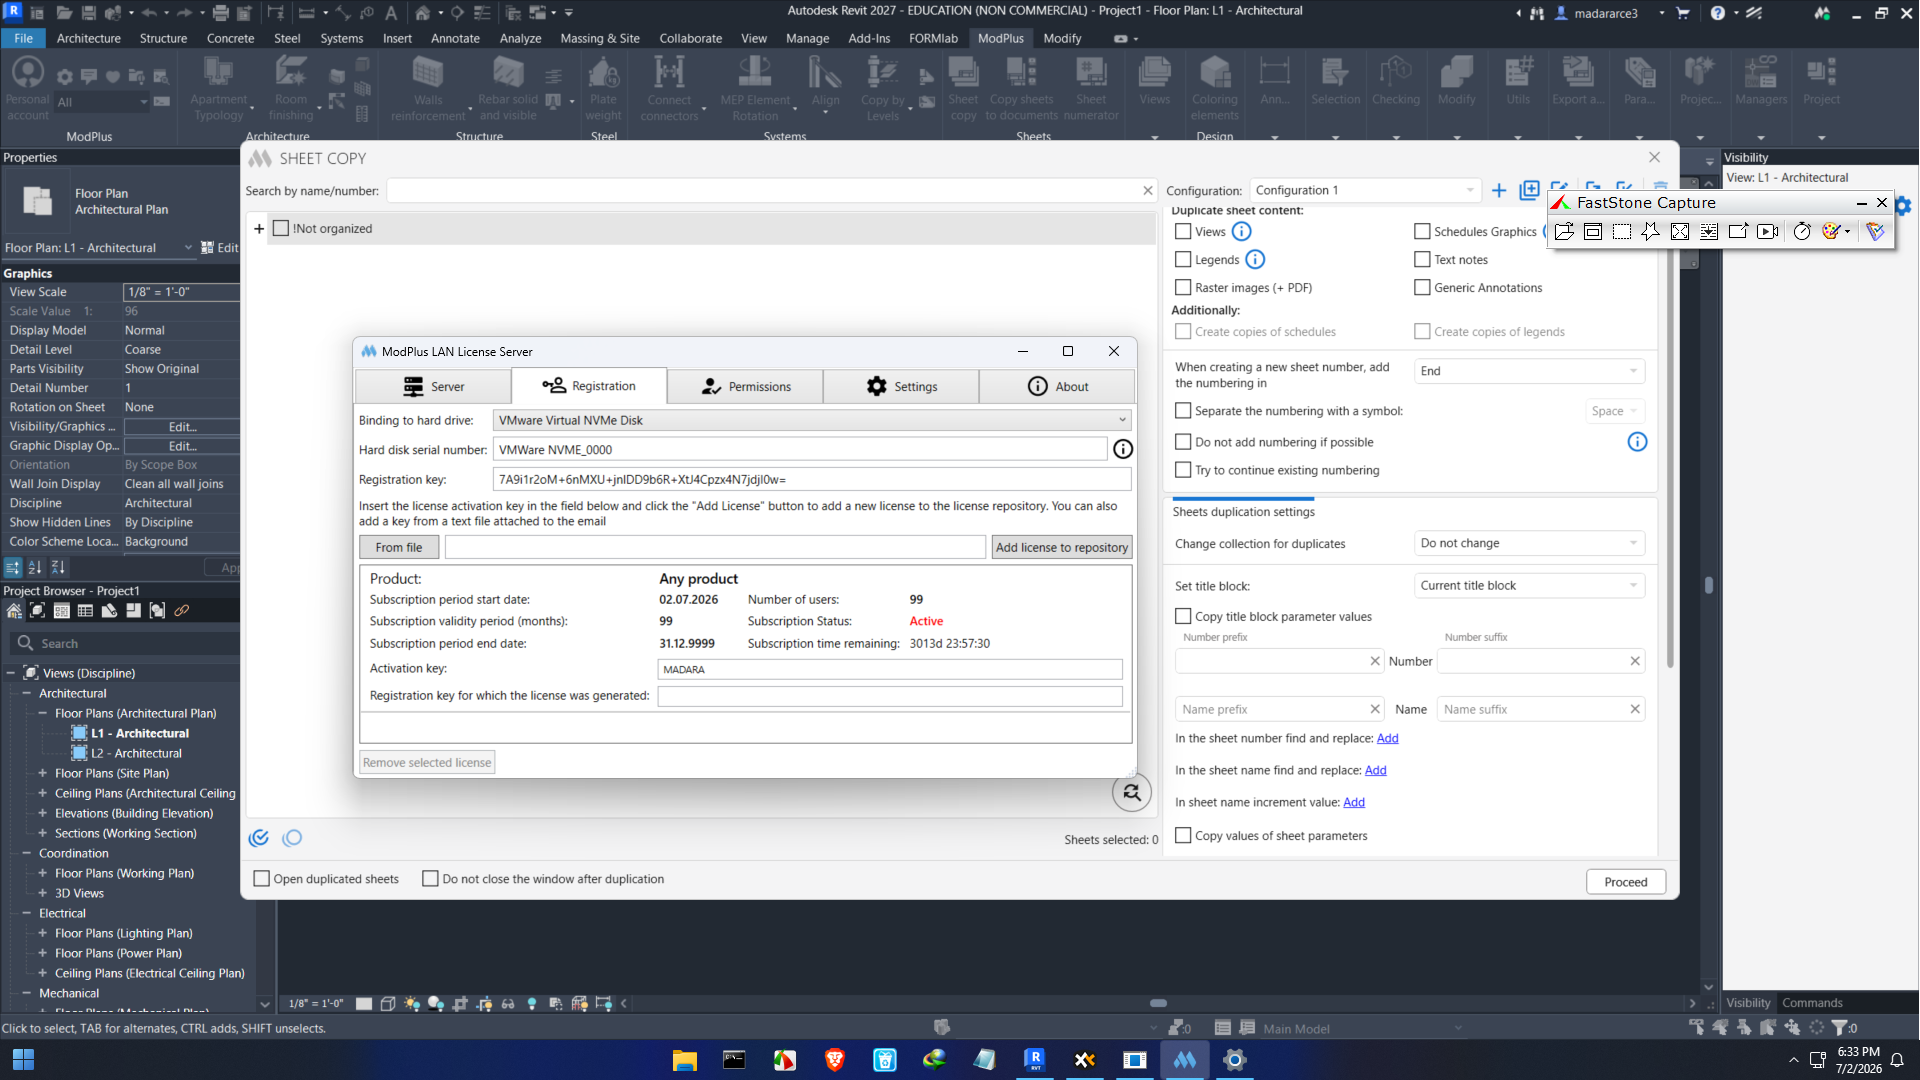Start FastStone screen recorder
The image size is (1920, 1080).
pyautogui.click(x=1768, y=231)
